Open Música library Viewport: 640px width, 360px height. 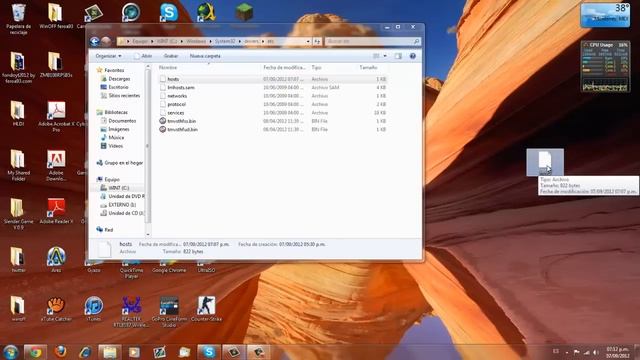click(x=116, y=138)
